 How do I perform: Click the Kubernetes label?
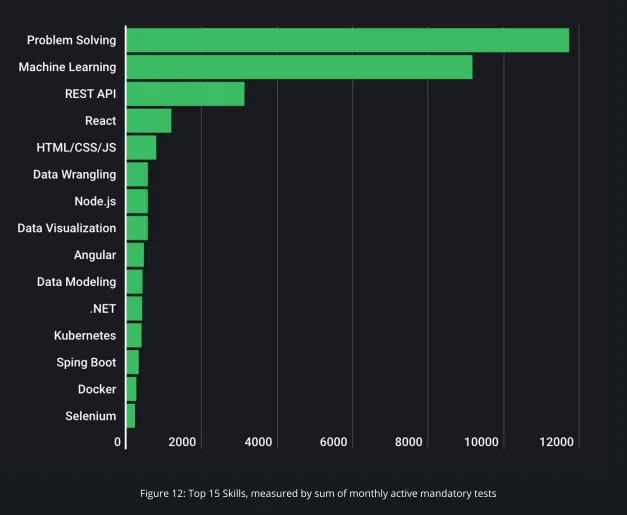85,335
